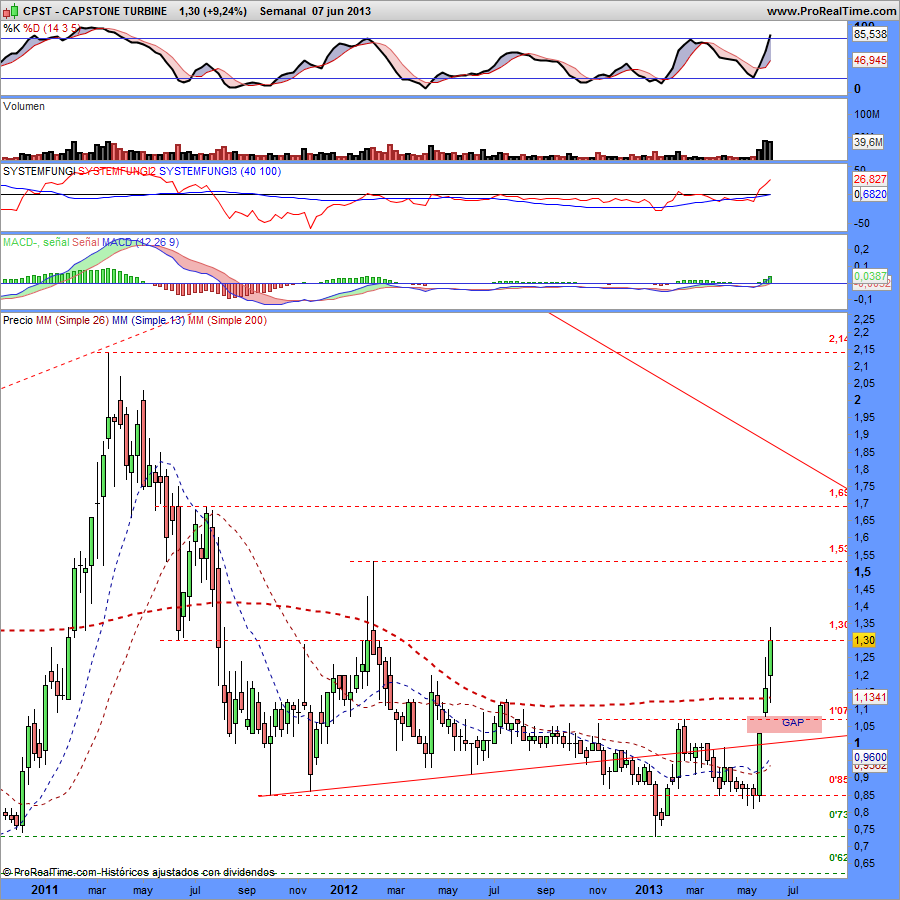Click the 'Semanal 07 jun 2013' timeframe label
Viewport: 900px width, 900px height.
click(315, 11)
